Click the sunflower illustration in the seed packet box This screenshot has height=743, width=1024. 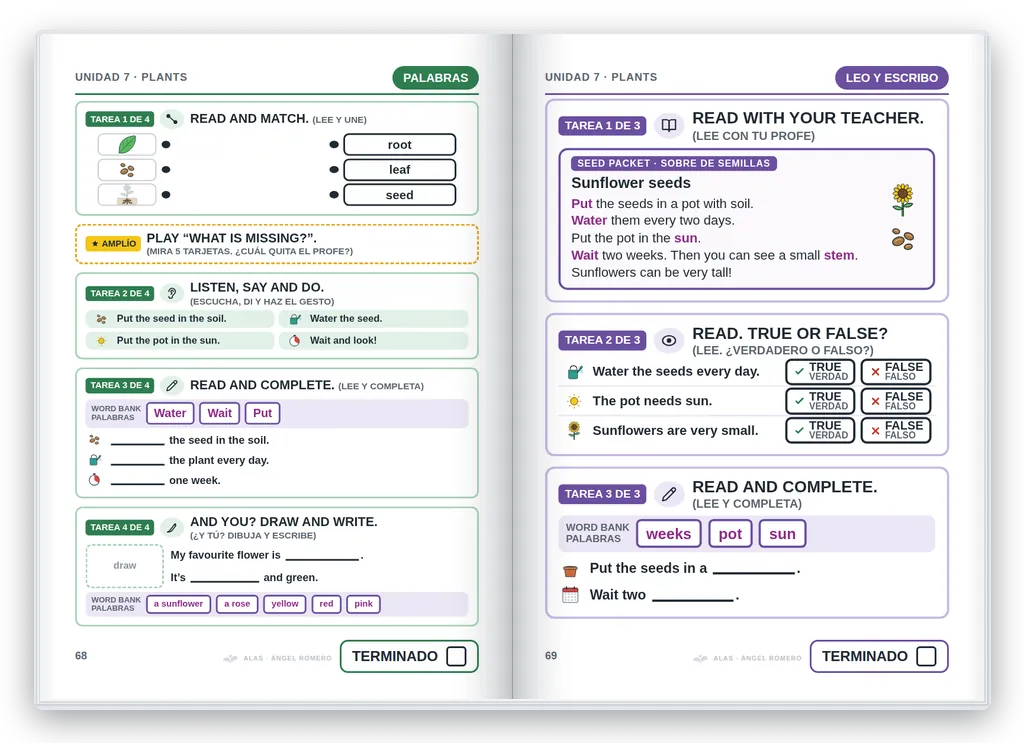tap(903, 200)
